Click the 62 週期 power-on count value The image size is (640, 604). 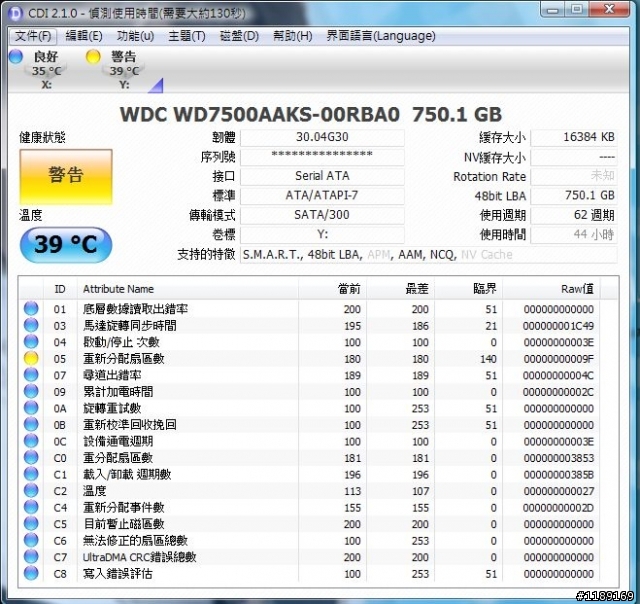point(573,215)
